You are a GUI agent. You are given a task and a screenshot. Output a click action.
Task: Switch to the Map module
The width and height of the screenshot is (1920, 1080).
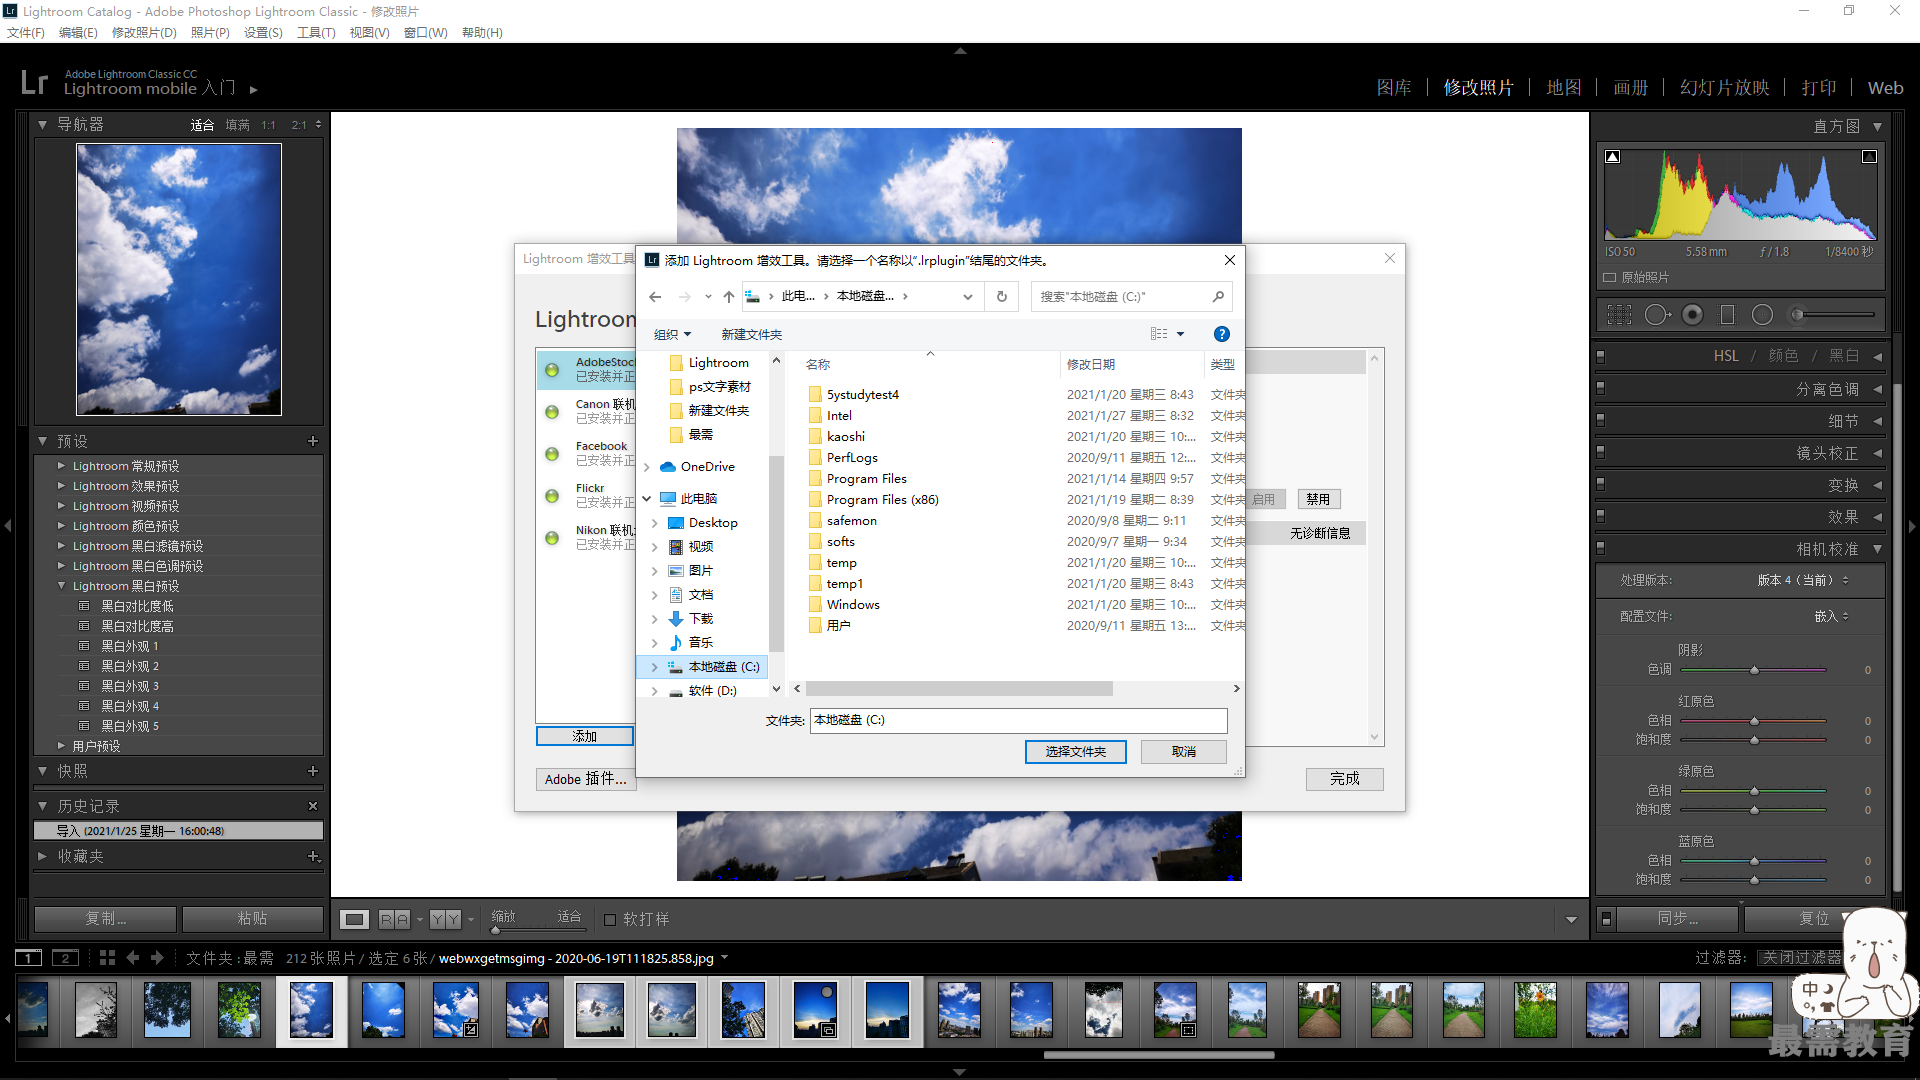click(1564, 88)
